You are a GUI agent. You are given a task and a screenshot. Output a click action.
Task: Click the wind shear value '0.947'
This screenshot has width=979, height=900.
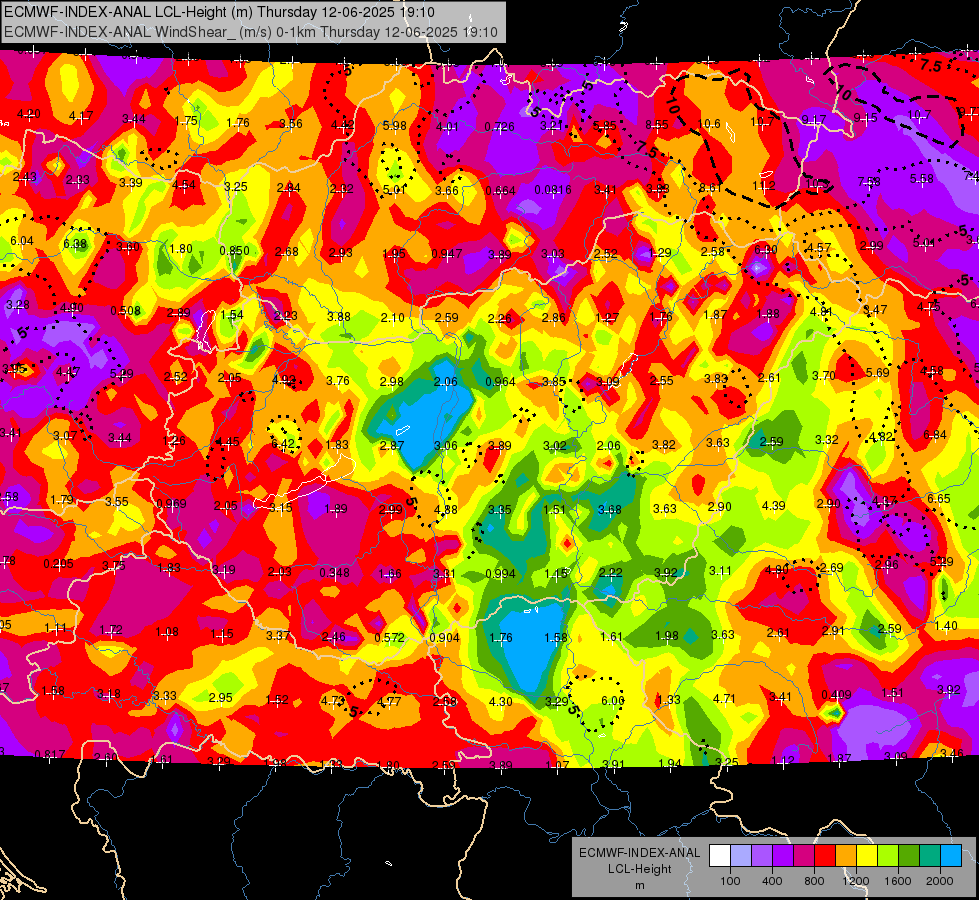tap(447, 254)
